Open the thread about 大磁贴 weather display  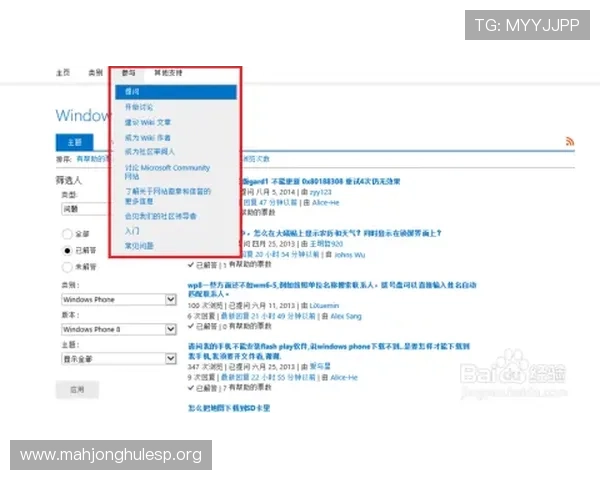pos(341,233)
